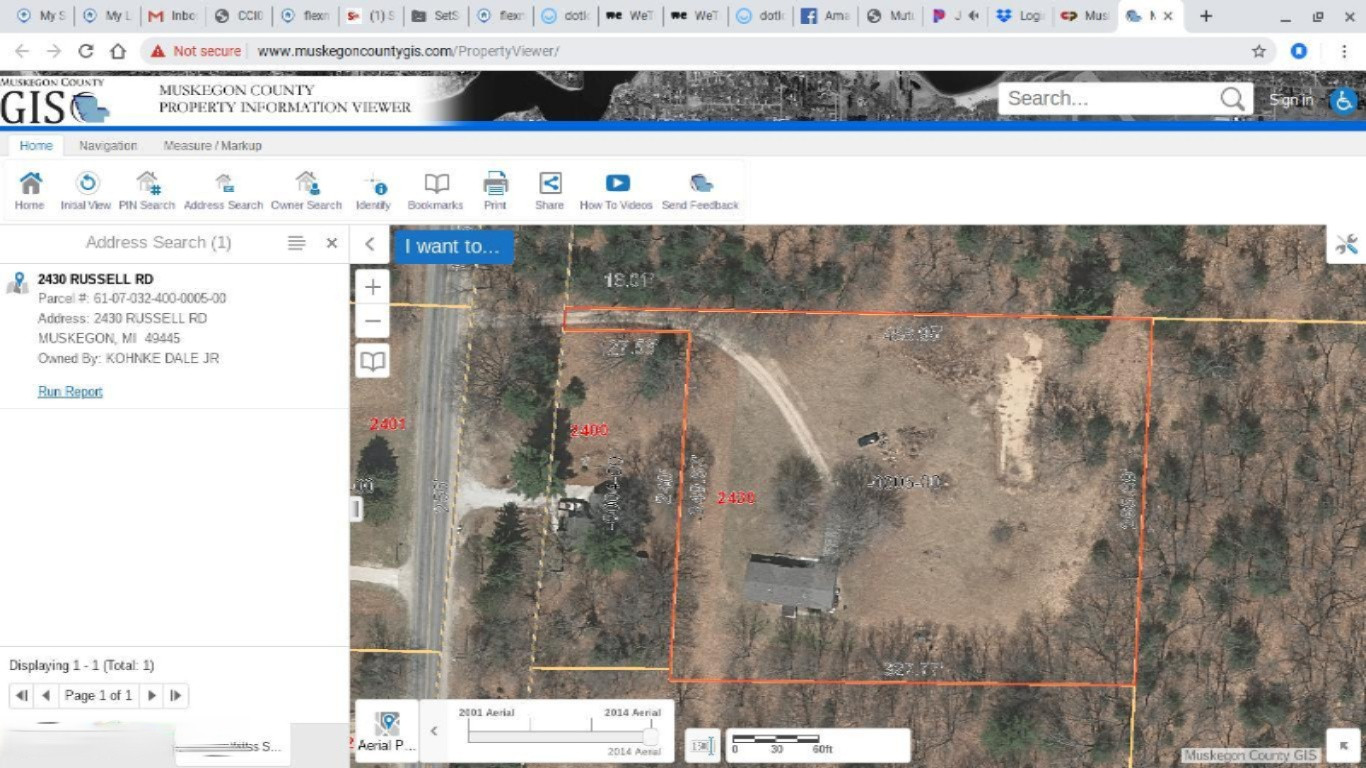Zoom in on the map
Image resolution: width=1366 pixels, height=768 pixels.
[x=373, y=288]
